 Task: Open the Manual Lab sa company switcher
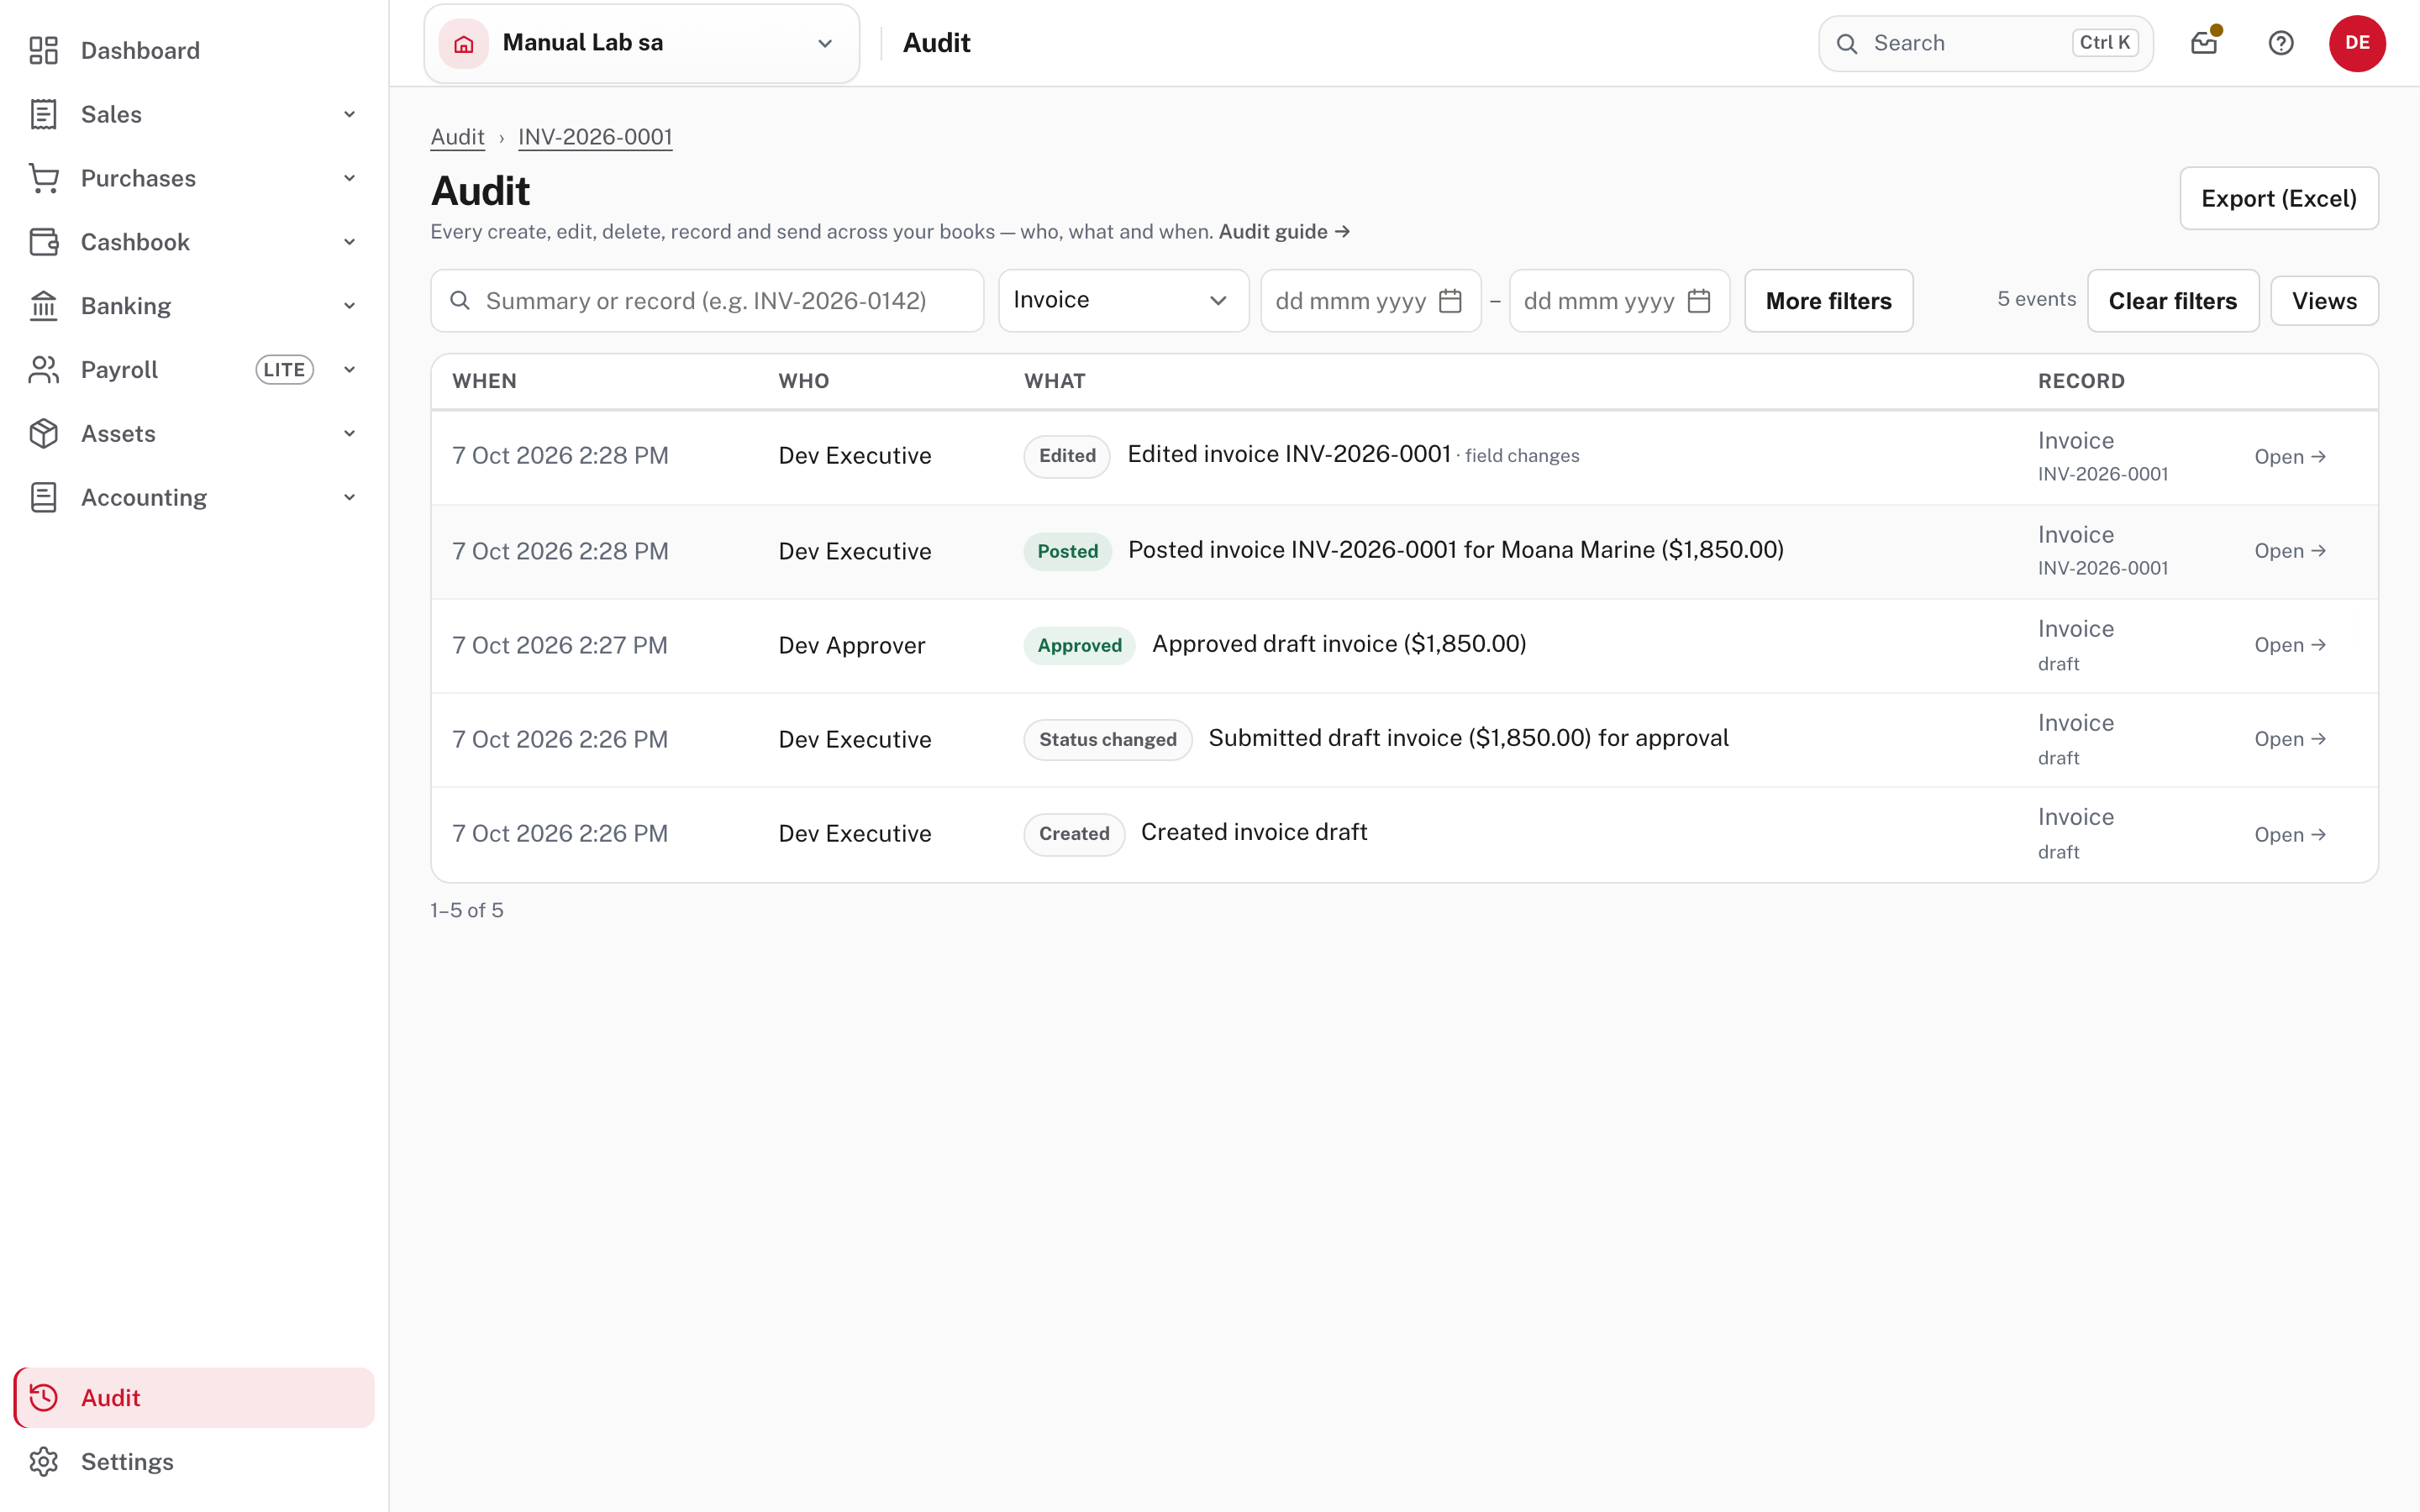[x=642, y=43]
